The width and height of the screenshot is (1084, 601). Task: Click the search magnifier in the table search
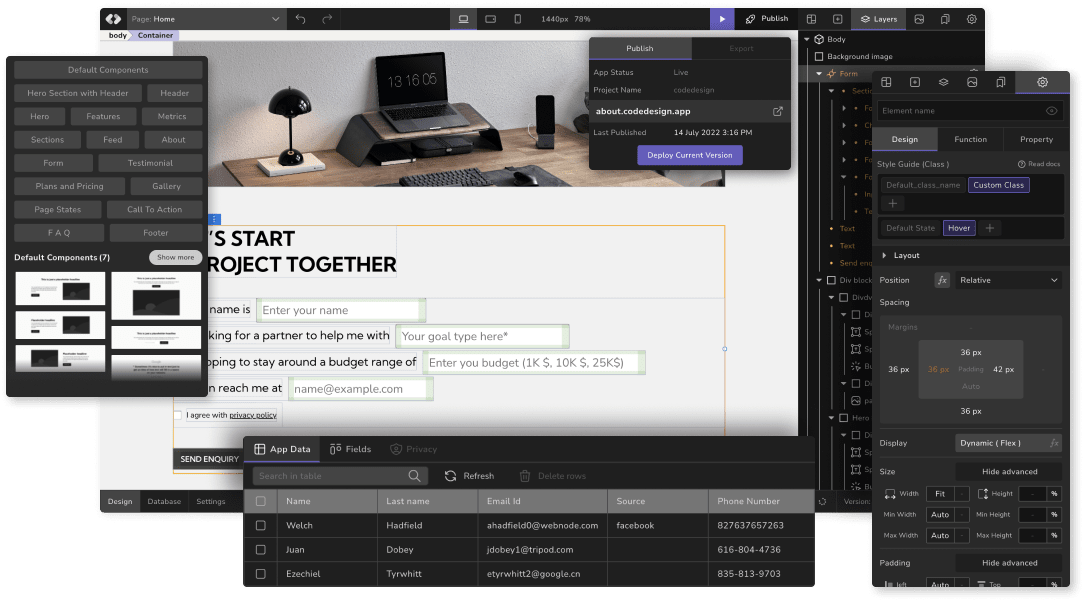414,476
